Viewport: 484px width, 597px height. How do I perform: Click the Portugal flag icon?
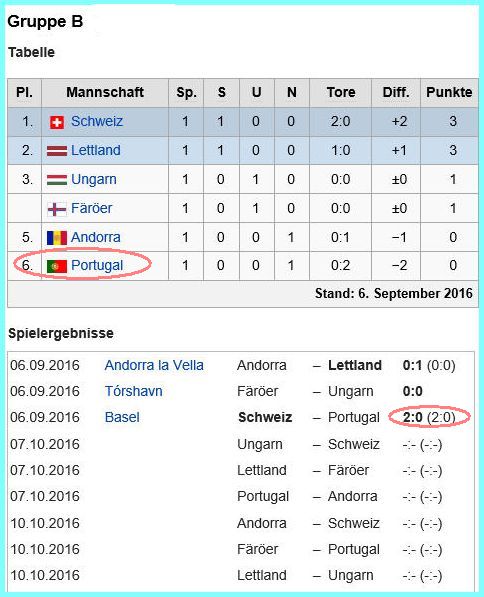point(57,266)
